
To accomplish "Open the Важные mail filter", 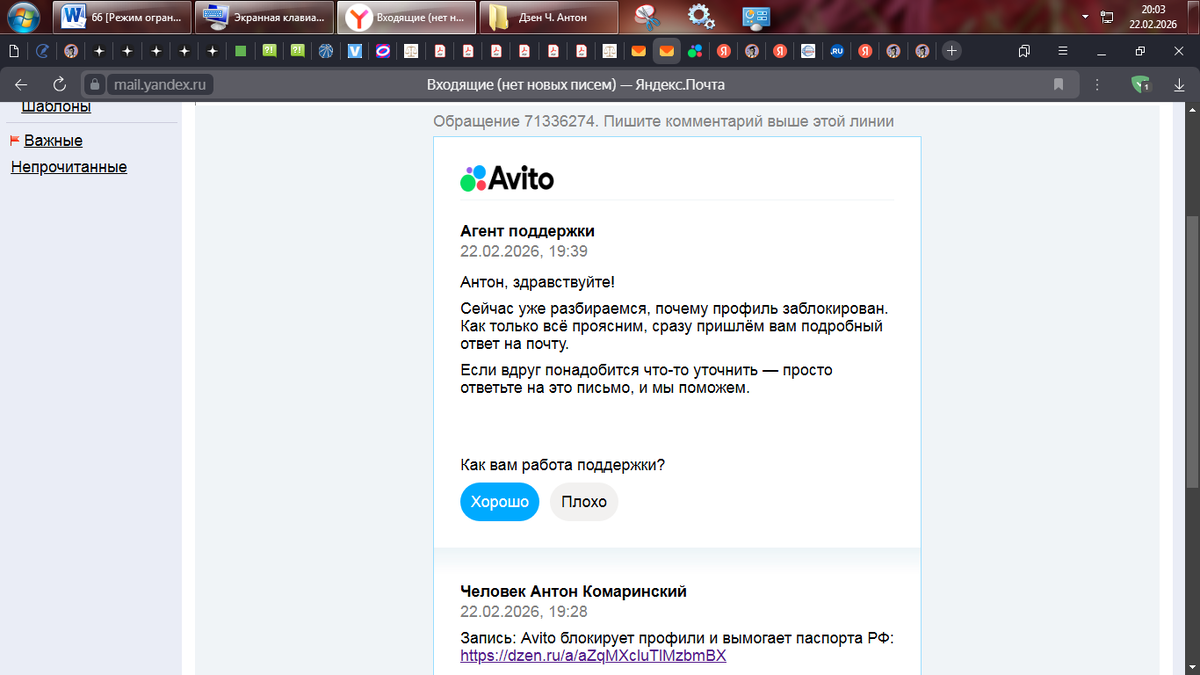I will pyautogui.click(x=53, y=141).
